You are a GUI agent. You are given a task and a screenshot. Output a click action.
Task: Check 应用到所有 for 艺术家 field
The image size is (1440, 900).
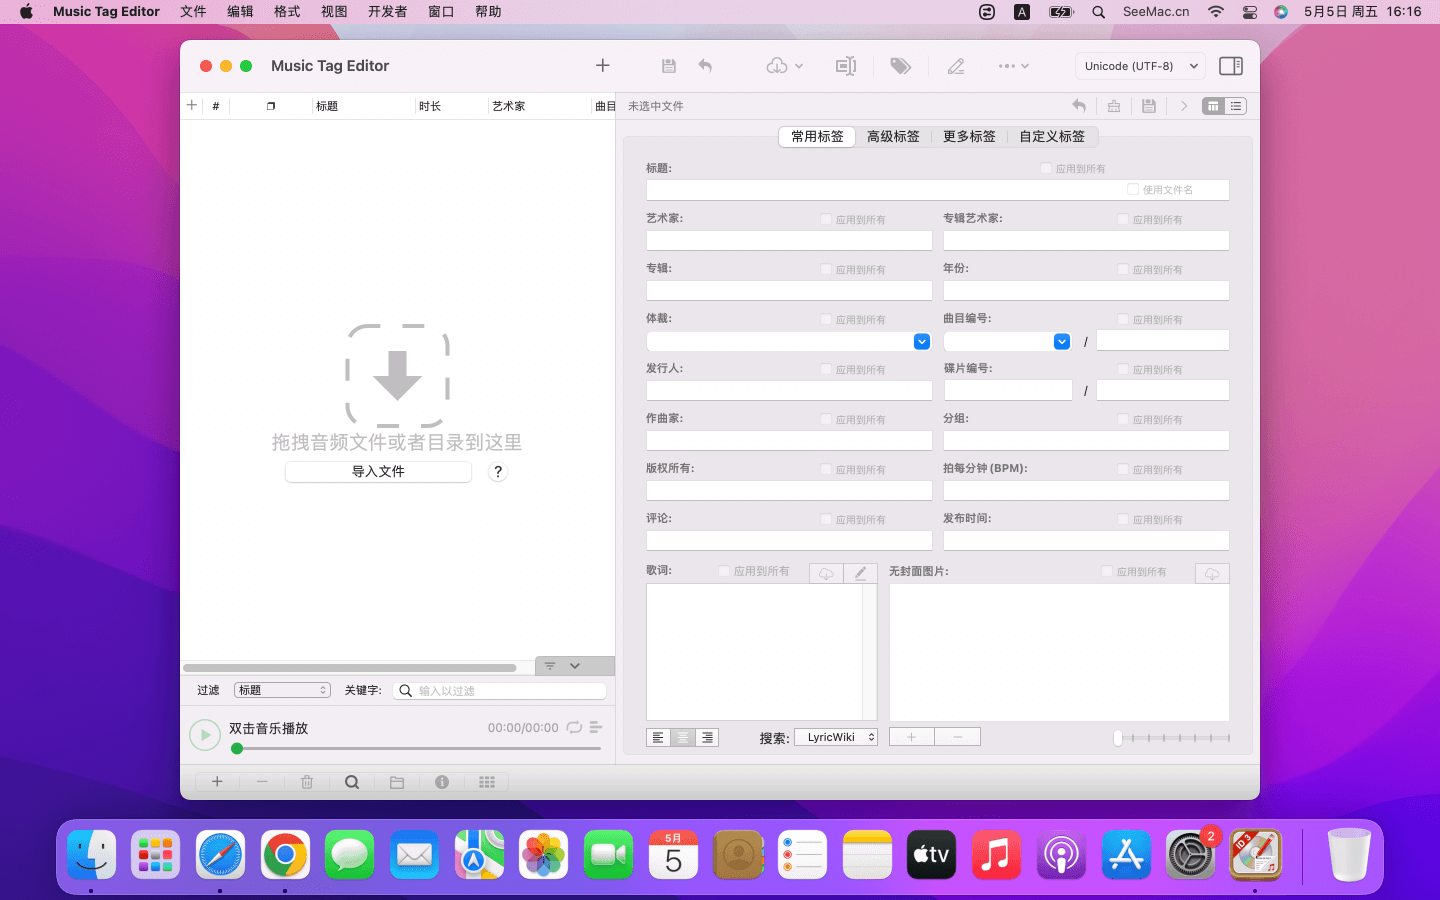[x=826, y=219]
